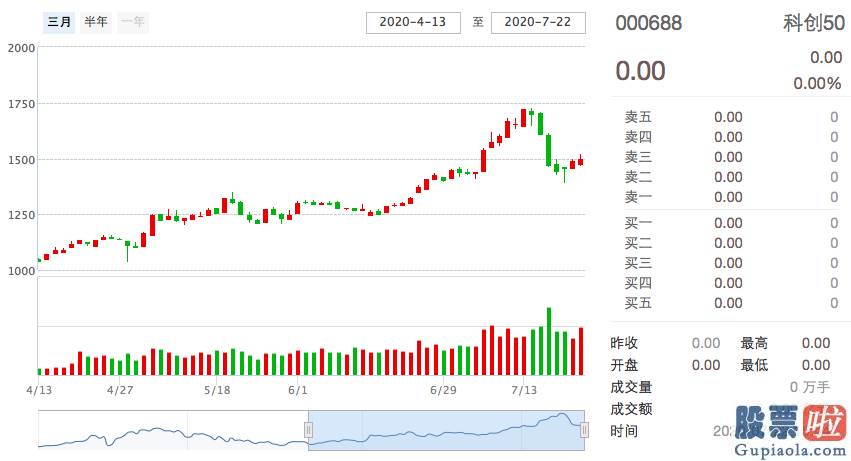
Task: Click the end date field 2020-7-22
Action: [538, 22]
